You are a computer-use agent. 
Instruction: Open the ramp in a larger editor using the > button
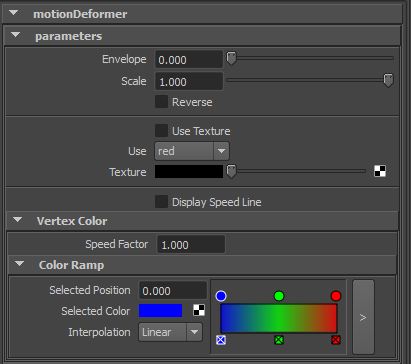pos(363,317)
